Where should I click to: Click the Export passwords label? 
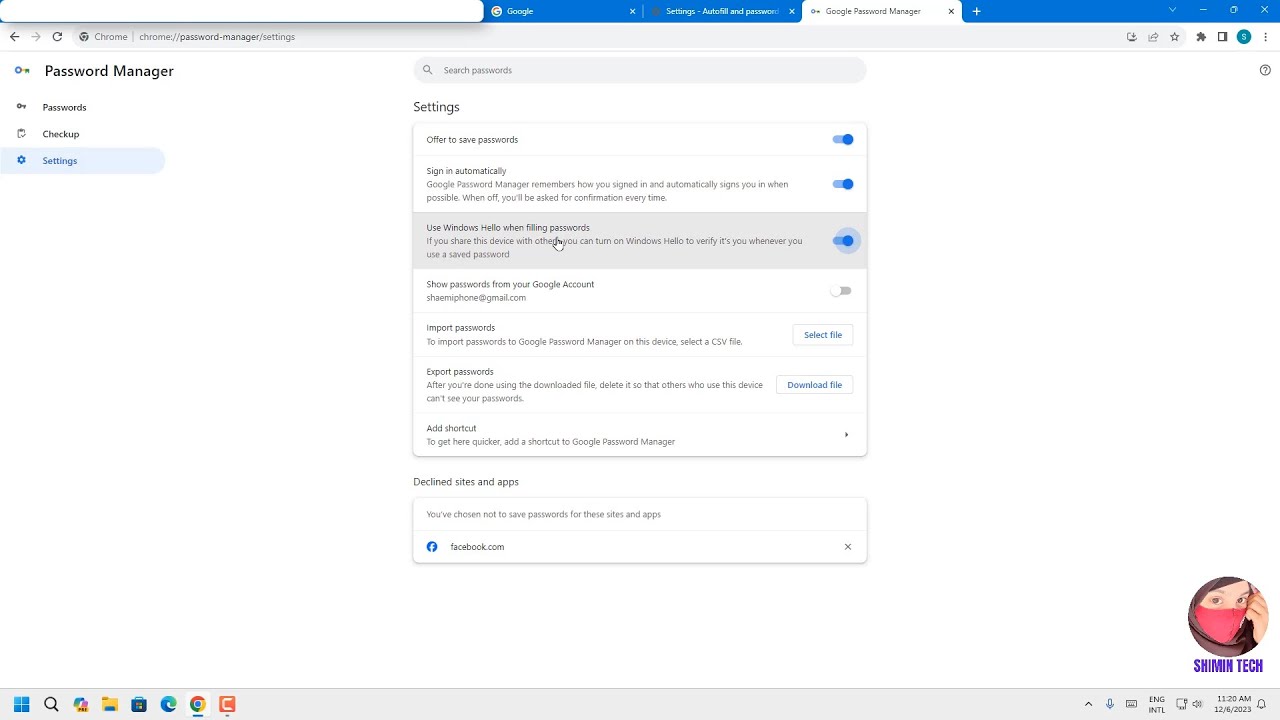coord(460,372)
